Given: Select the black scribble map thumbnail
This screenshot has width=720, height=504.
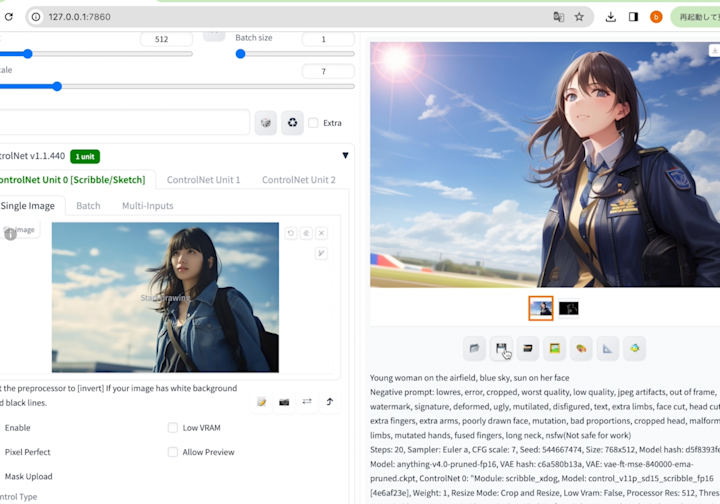Looking at the screenshot, I should (568, 308).
